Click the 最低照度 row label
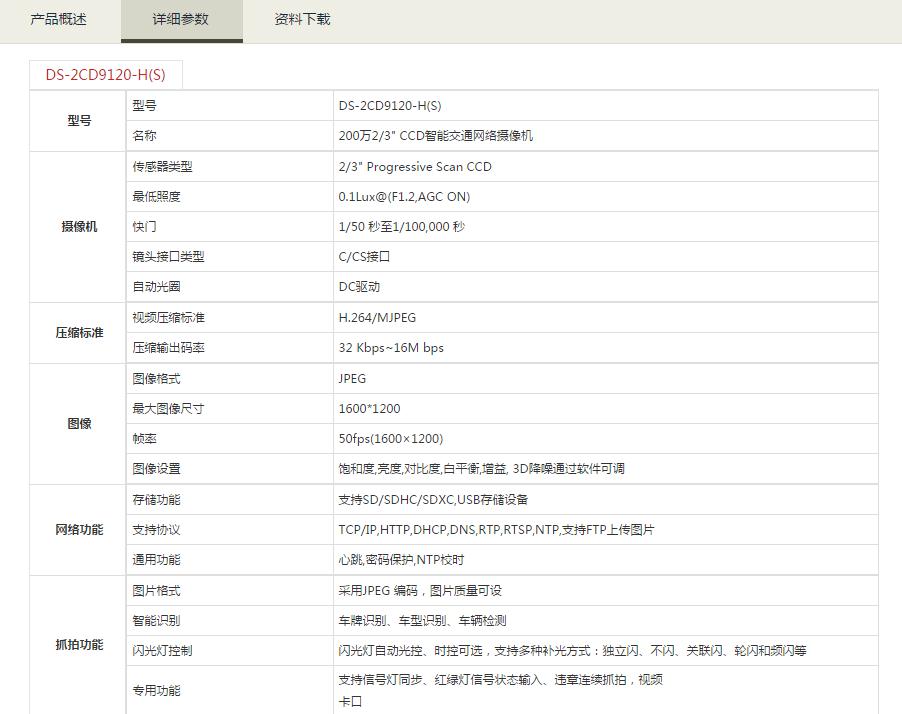Screen dimensions: 902x714 click(x=156, y=197)
